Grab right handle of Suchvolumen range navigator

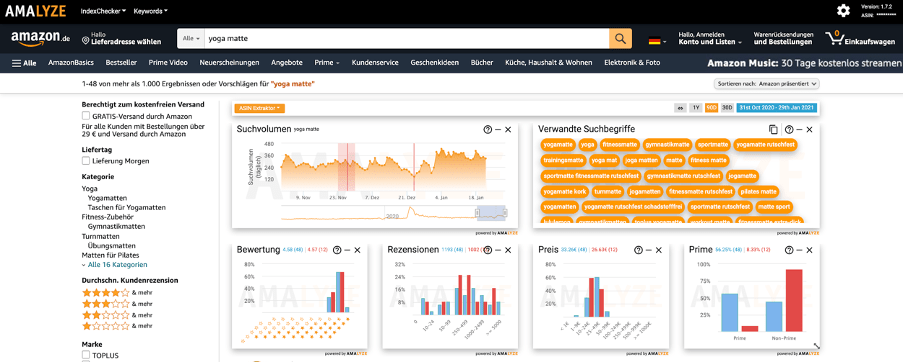tap(505, 213)
